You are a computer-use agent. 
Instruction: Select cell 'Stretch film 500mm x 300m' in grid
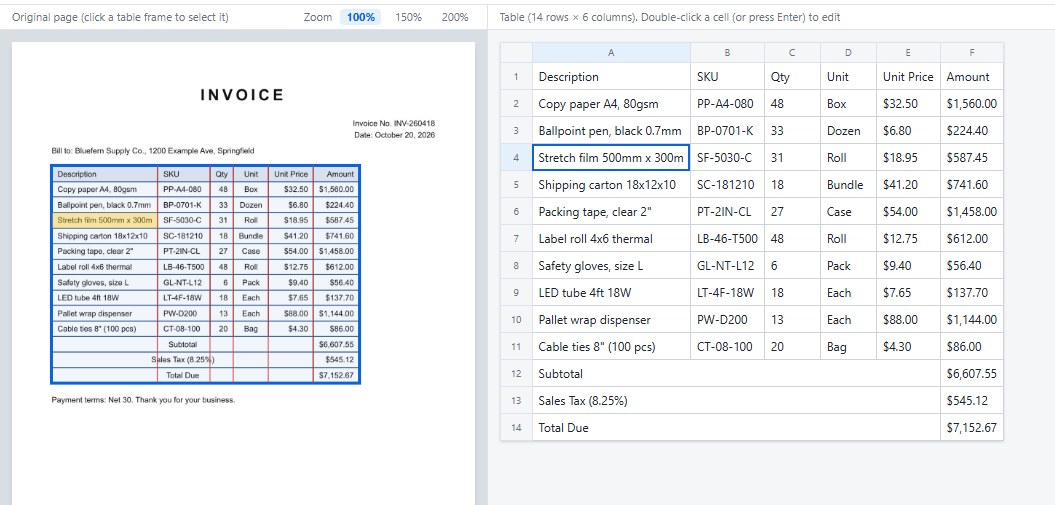pos(611,158)
